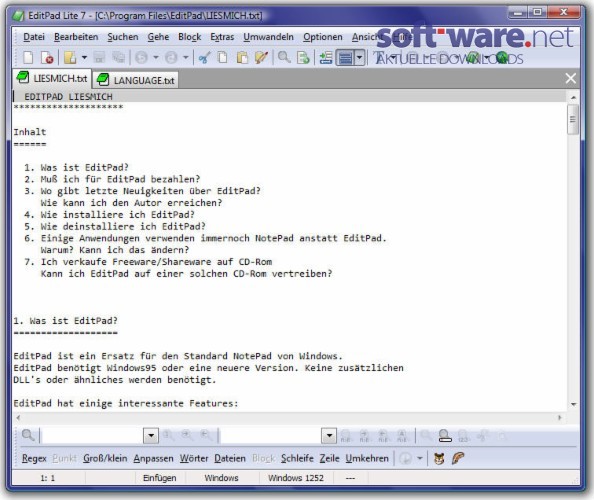Viewport: 594px width, 500px height.
Task: Click the Einfügen insert mode status indicator
Action: (159, 478)
